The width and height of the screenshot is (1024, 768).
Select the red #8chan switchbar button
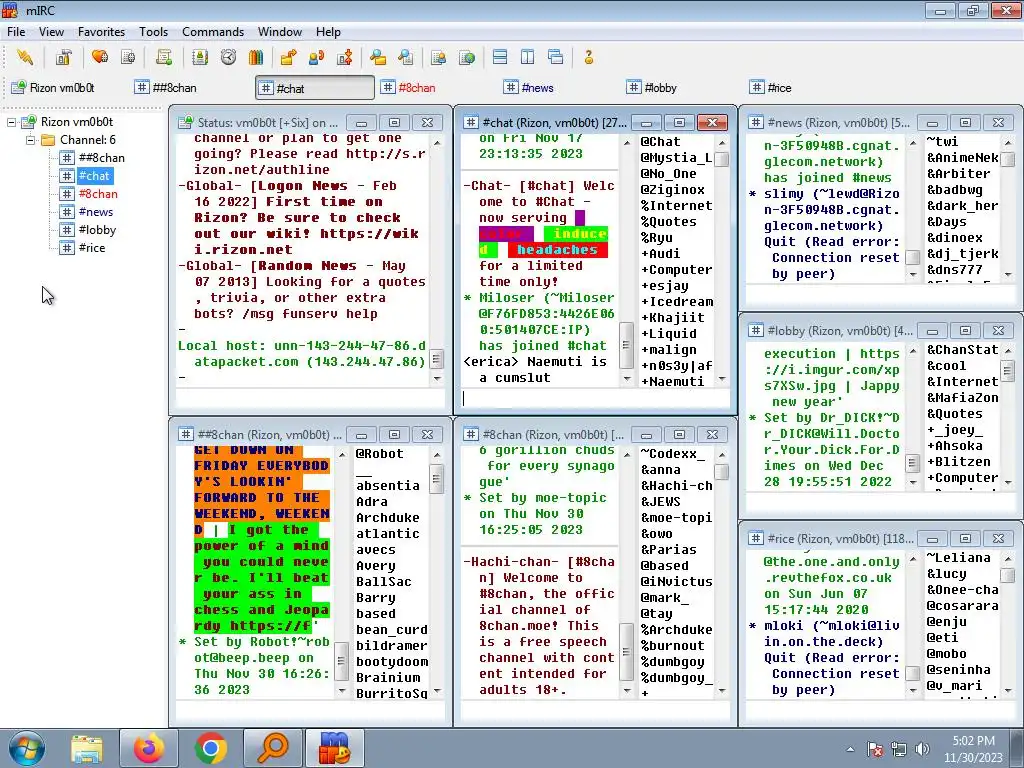coord(438,88)
